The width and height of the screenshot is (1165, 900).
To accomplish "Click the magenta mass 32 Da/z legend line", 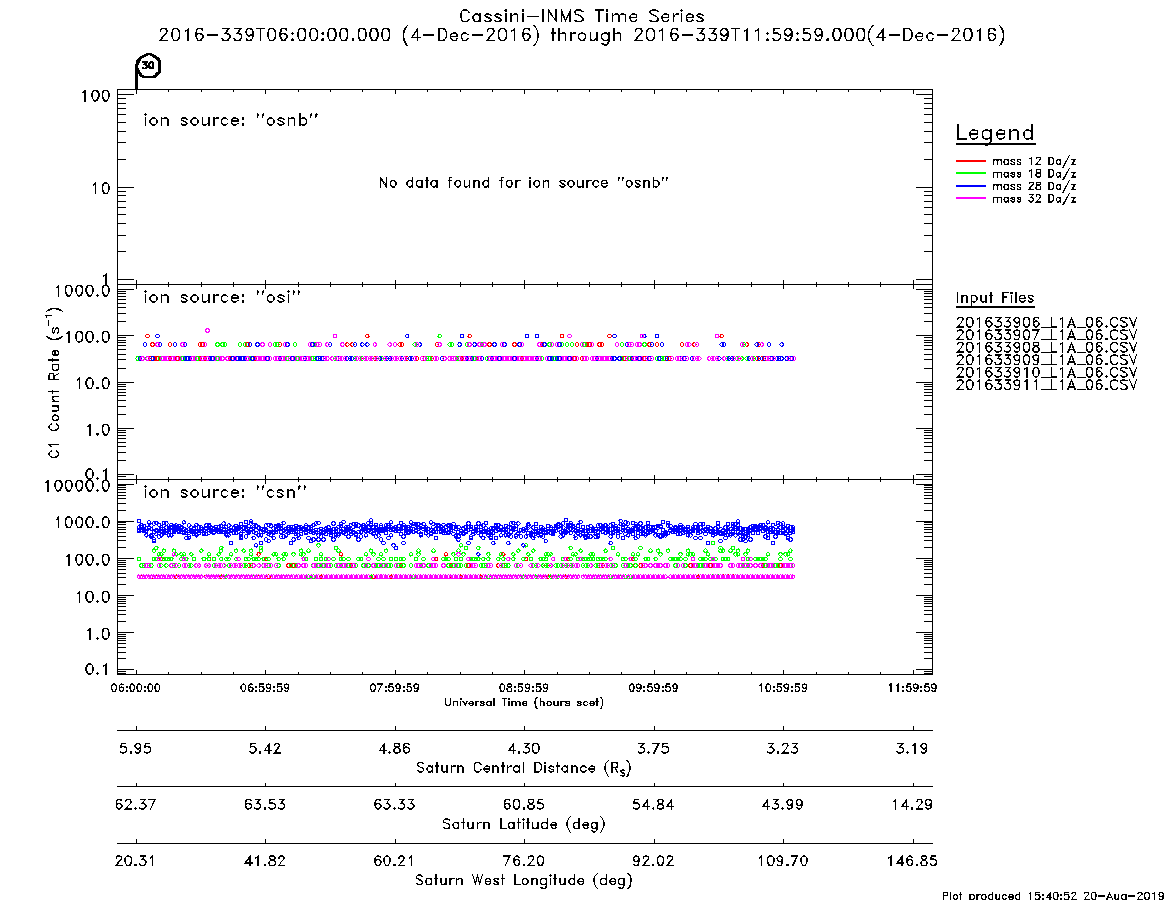I will (970, 199).
